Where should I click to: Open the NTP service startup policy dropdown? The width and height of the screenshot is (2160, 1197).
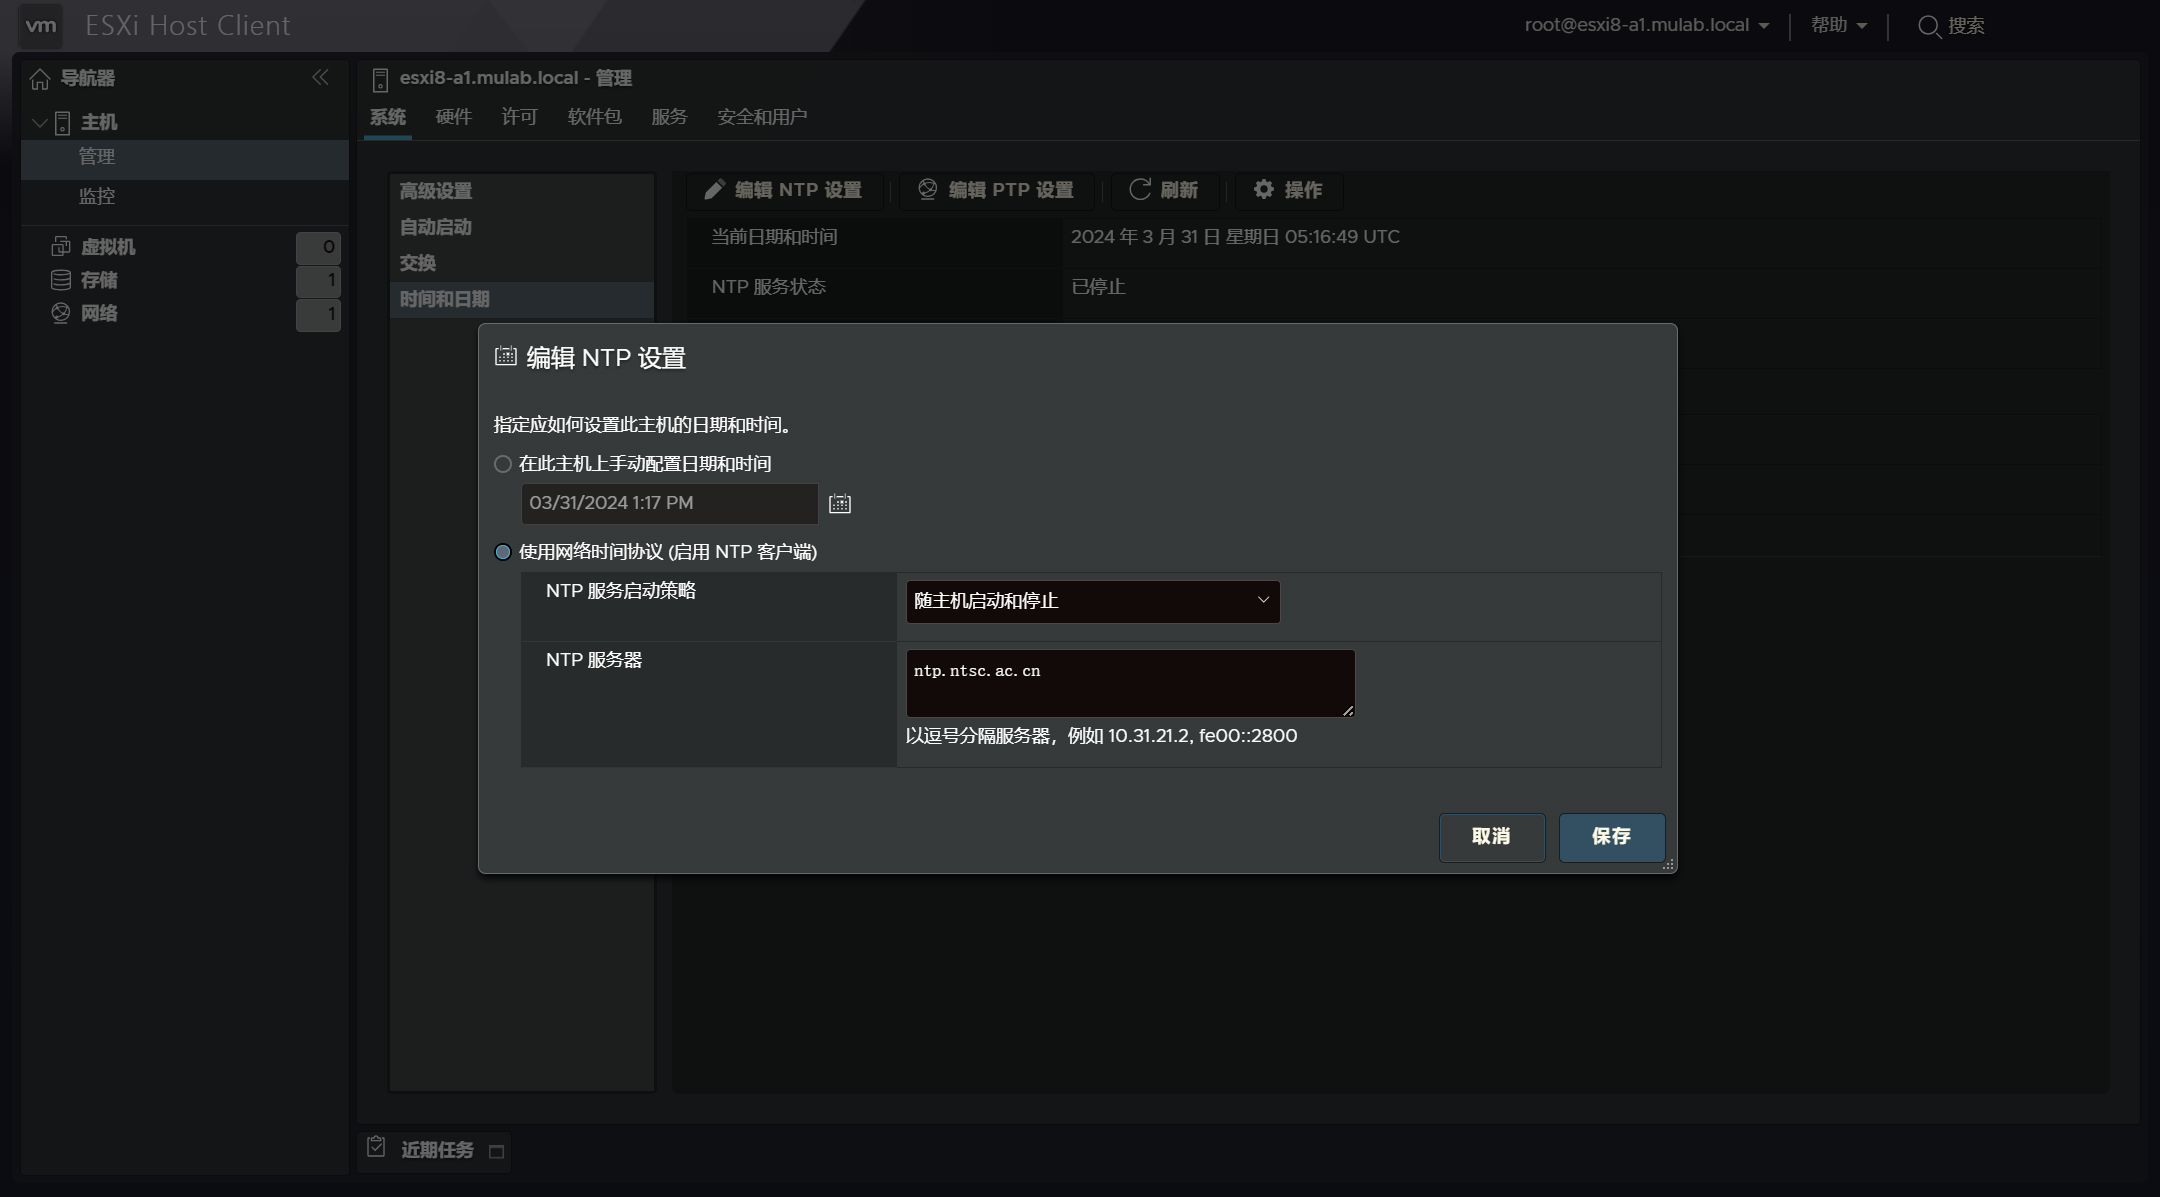click(1093, 601)
